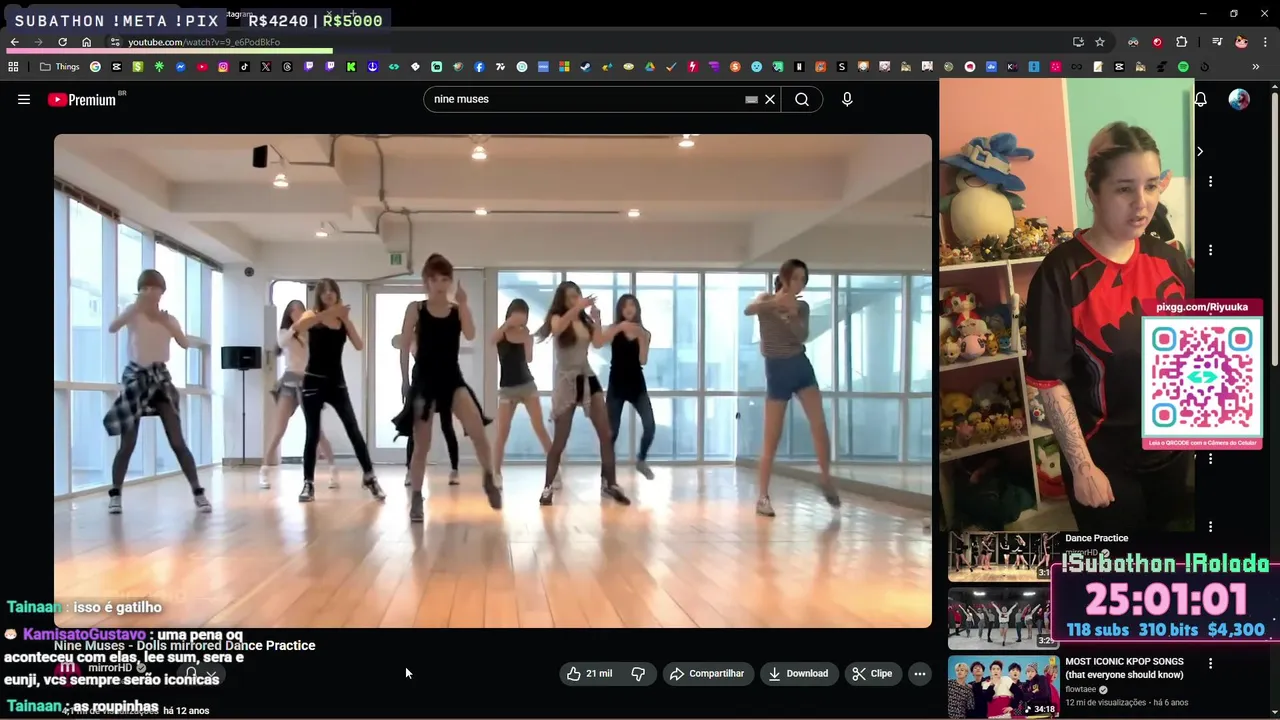Open the Threads bookmark

287,67
